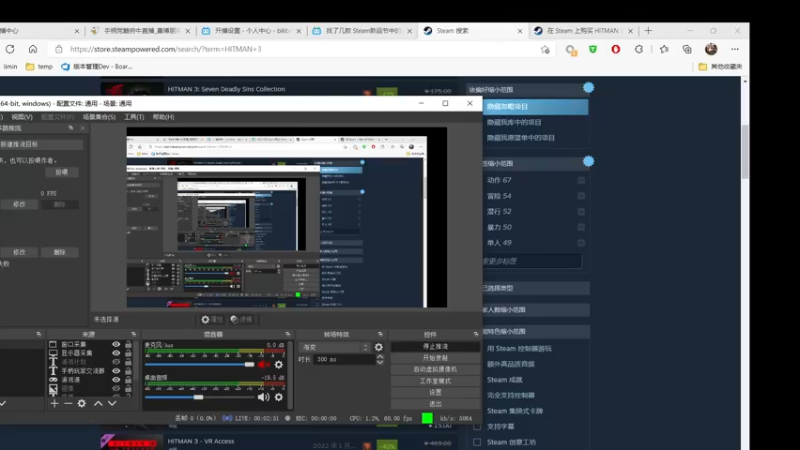The height and width of the screenshot is (450, 800).
Task: Check the Steam 创意工坊 filter checkbox
Action: coord(477,442)
